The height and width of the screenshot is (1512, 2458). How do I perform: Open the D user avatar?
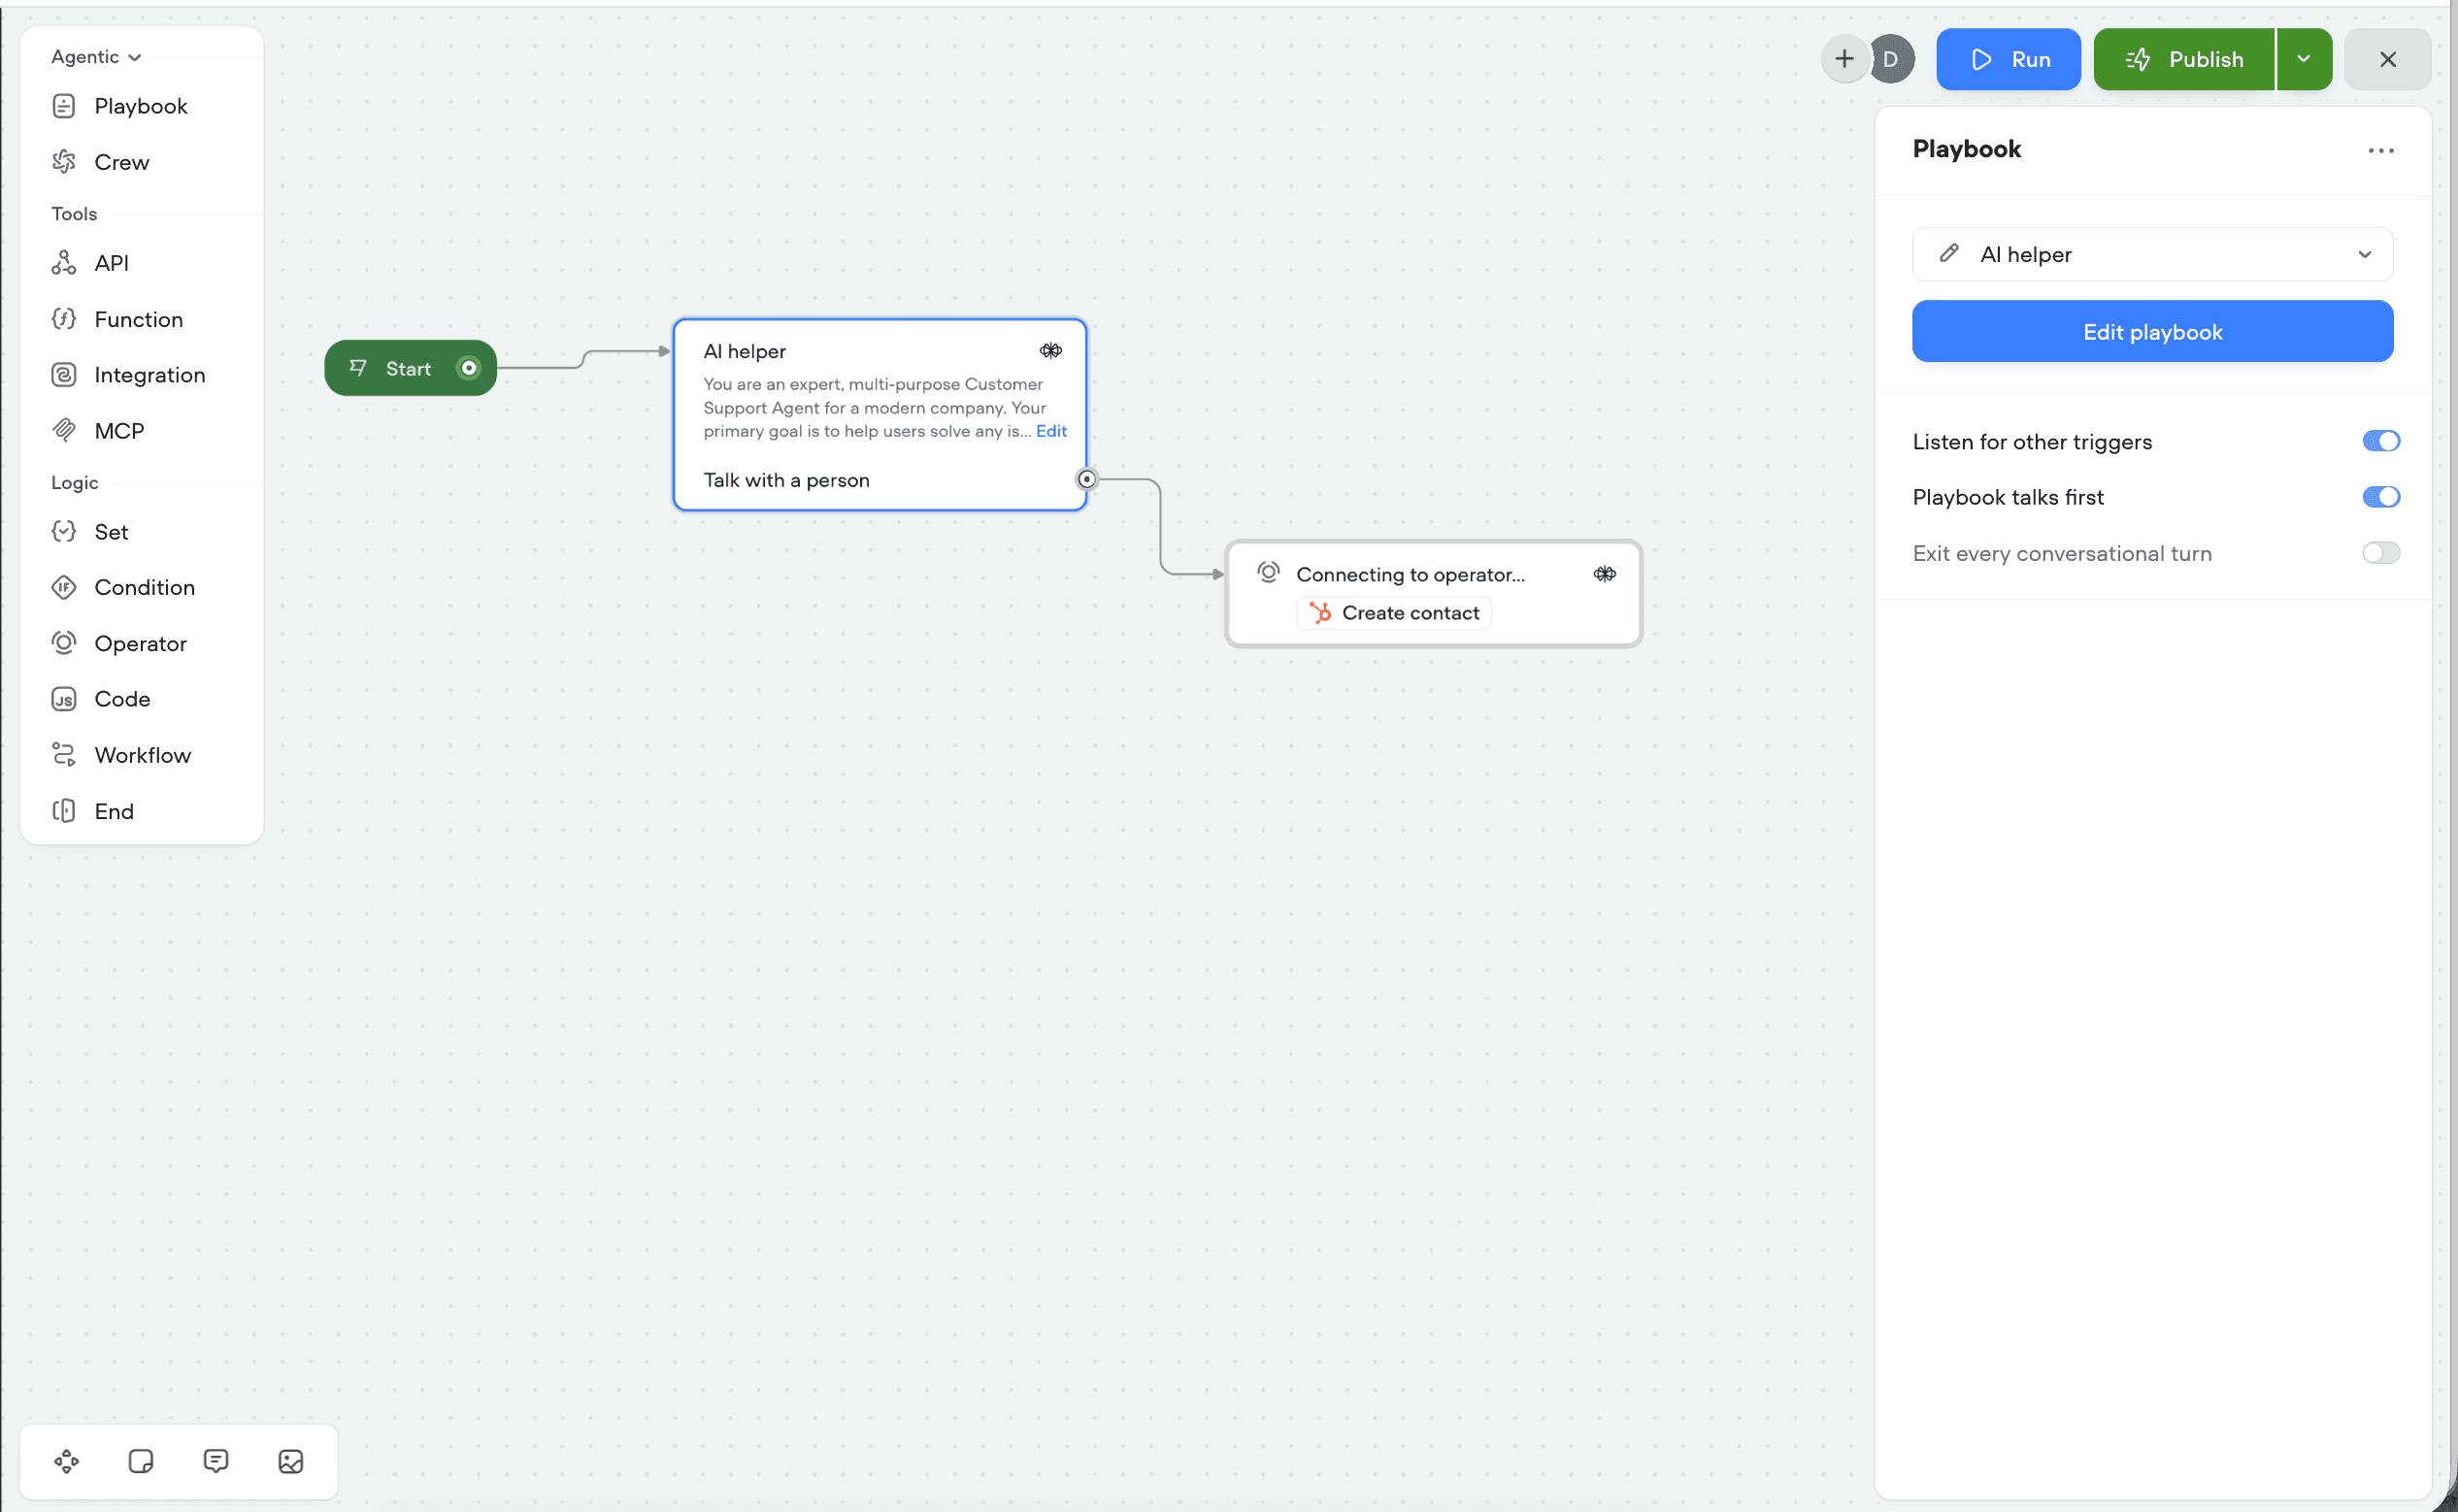coord(1890,59)
